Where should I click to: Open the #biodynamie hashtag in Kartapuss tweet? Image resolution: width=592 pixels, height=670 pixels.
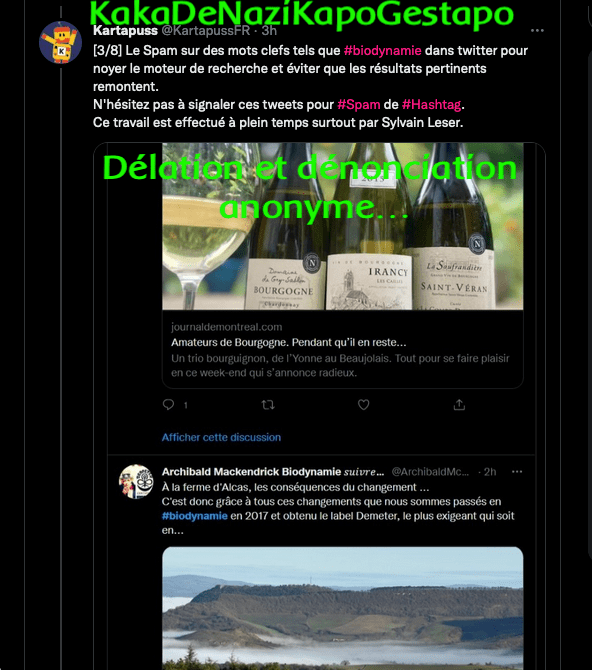(383, 50)
